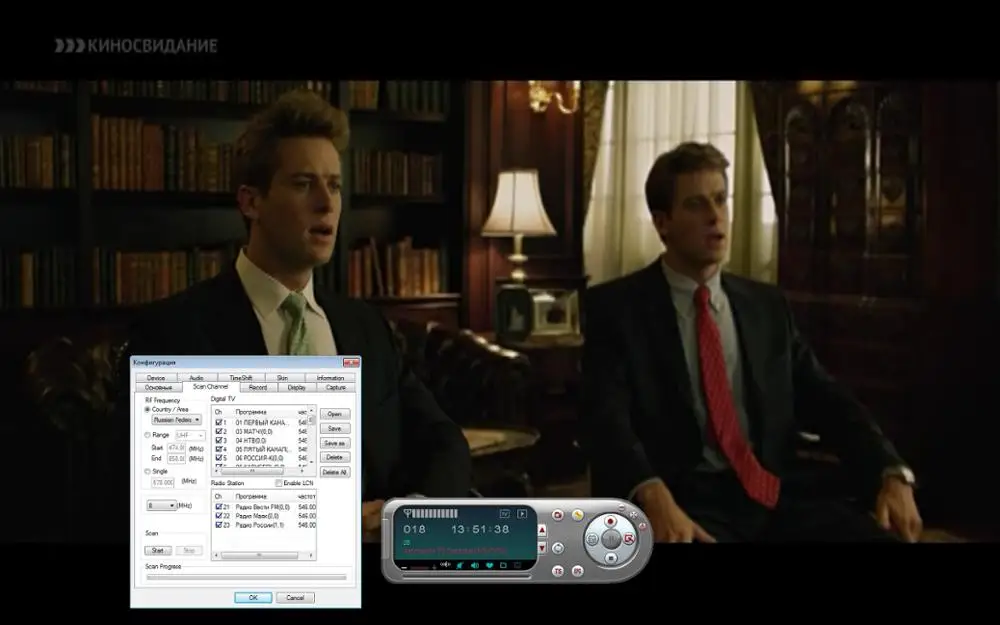This screenshot has width=1000, height=625.
Task: Click the play file icon on display
Action: click(x=522, y=514)
